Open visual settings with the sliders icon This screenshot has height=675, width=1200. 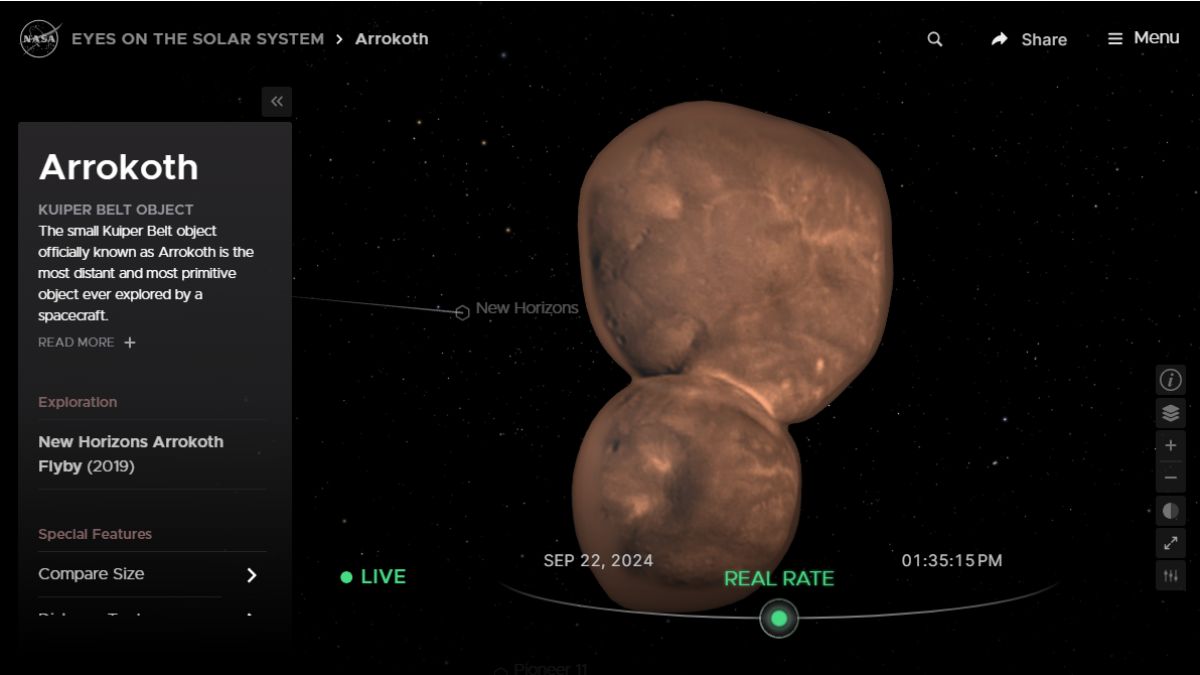(1170, 576)
